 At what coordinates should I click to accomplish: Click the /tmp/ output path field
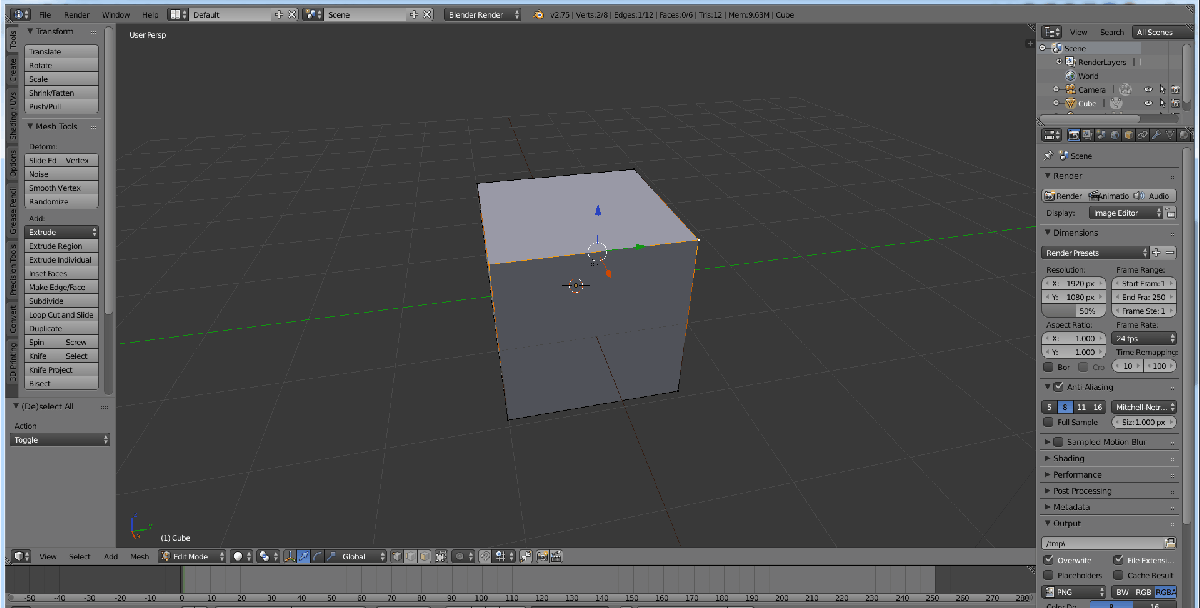pyautogui.click(x=1102, y=543)
